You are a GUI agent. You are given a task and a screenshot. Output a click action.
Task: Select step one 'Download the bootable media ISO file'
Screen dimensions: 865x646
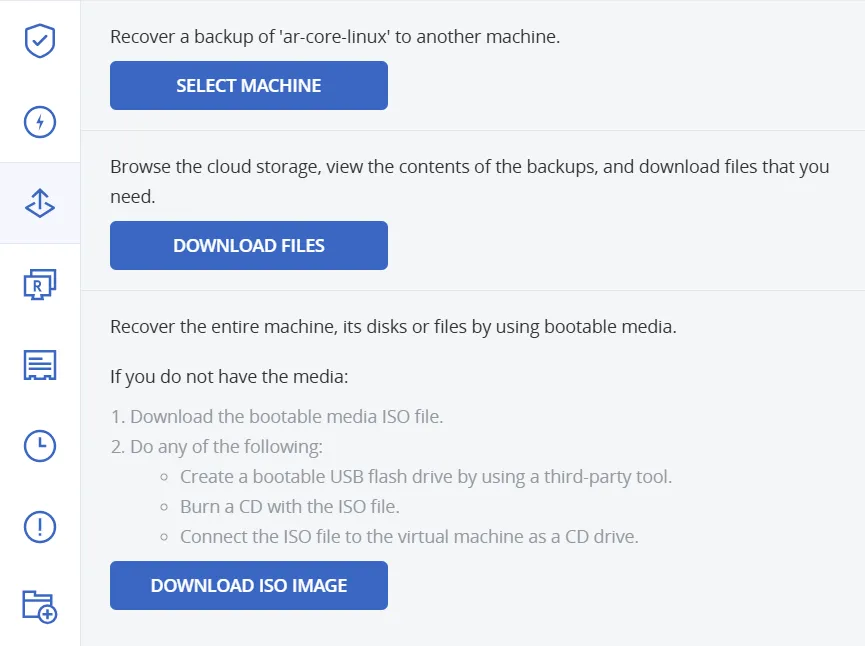tap(275, 416)
